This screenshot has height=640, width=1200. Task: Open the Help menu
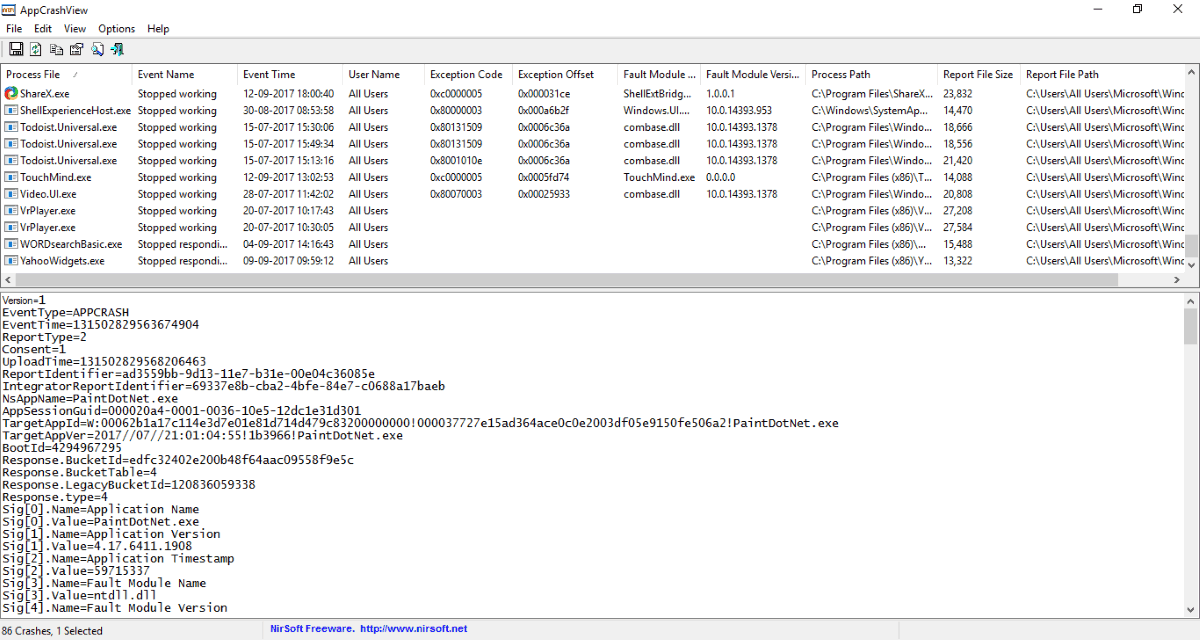click(158, 29)
